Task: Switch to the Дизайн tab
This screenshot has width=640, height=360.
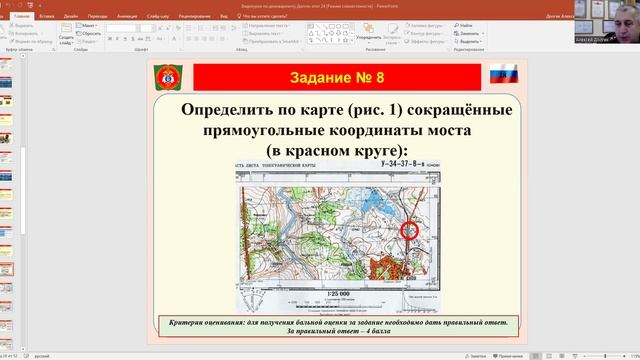Action: pyautogui.click(x=71, y=16)
